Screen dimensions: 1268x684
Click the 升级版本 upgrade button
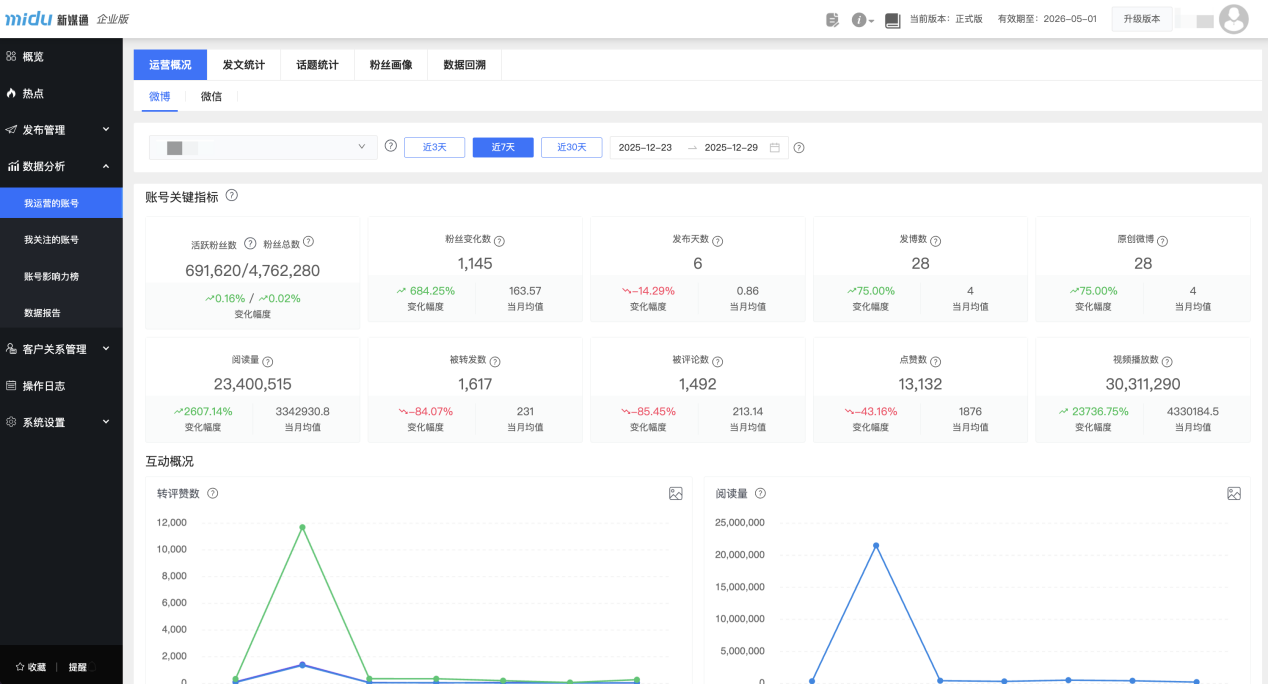pos(1140,18)
